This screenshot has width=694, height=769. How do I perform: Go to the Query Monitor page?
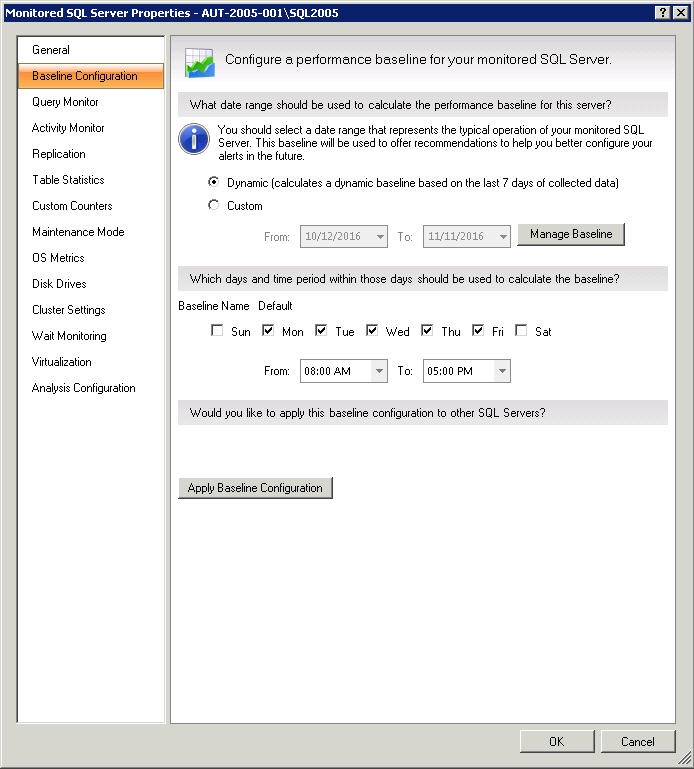tap(91, 102)
